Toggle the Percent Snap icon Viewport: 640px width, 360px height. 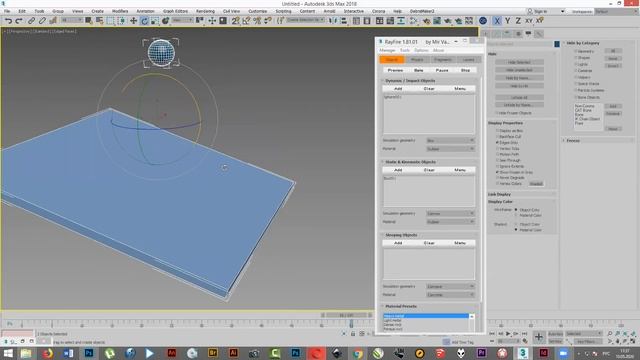coord(257,20)
